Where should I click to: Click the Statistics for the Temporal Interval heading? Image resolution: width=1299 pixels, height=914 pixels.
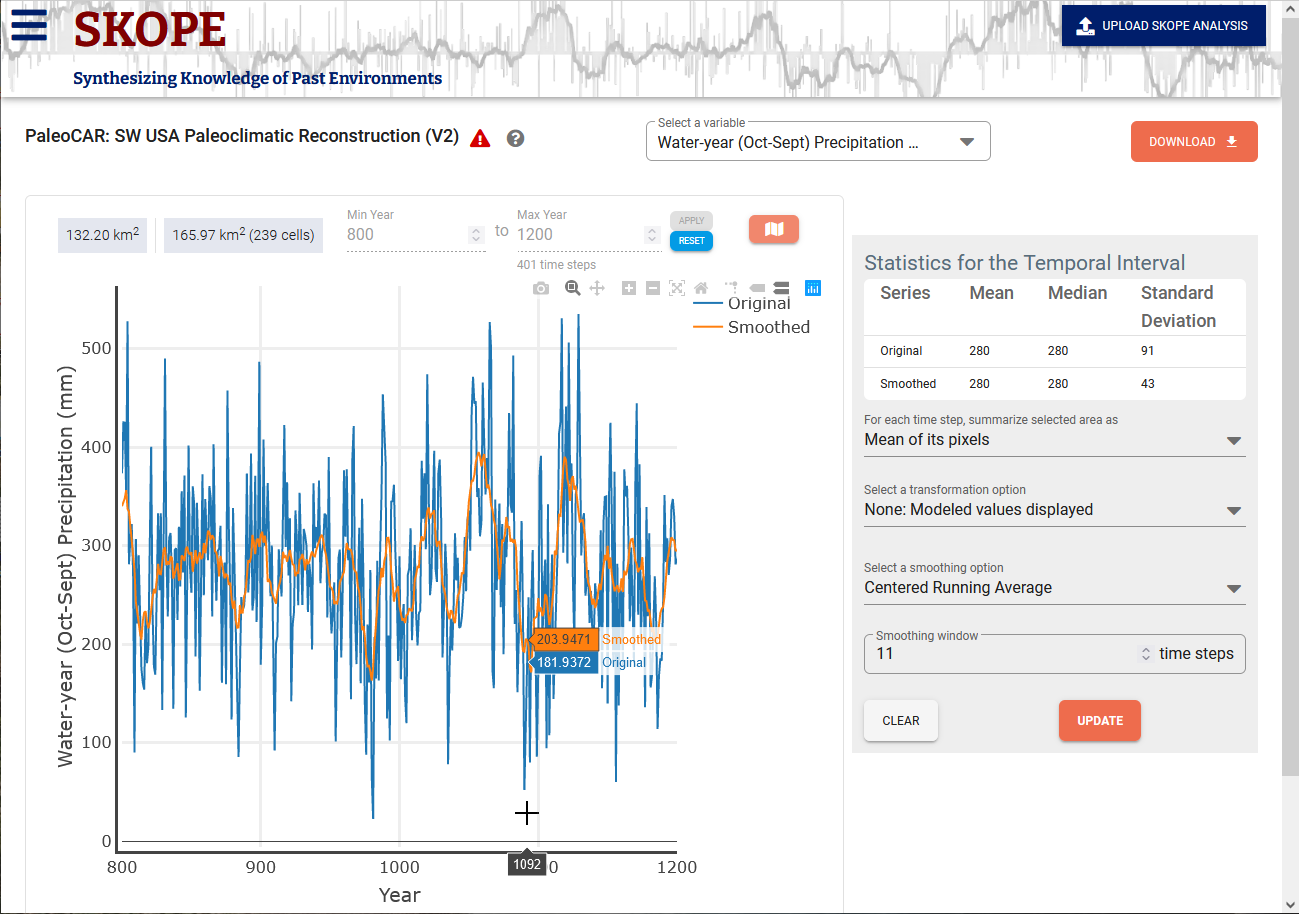click(1024, 263)
